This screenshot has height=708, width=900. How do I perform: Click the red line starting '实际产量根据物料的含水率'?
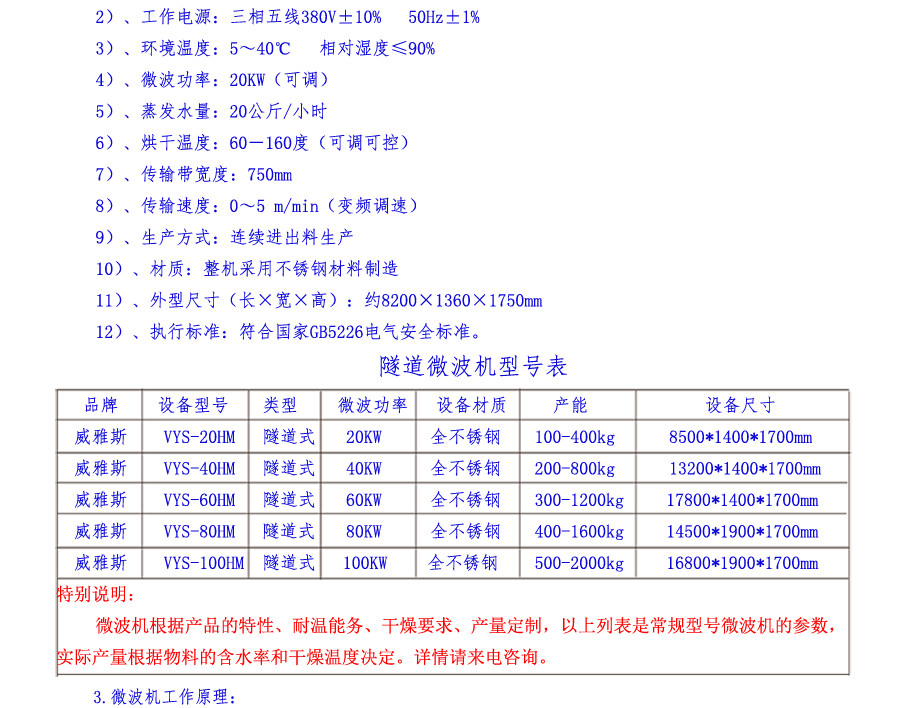303,657
